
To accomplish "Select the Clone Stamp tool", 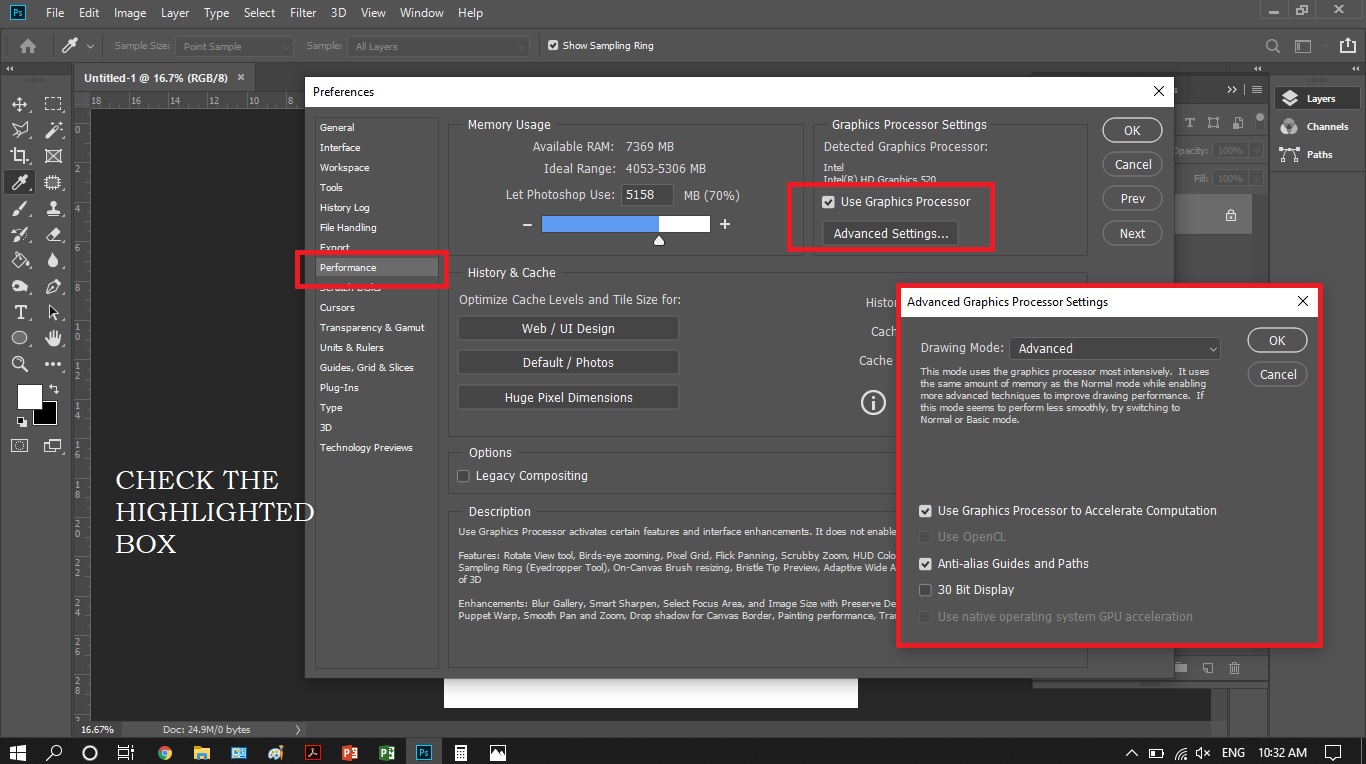I will (53, 208).
